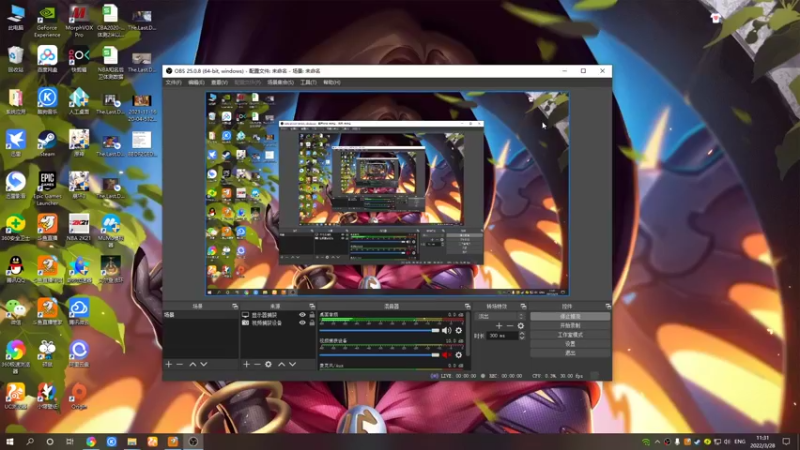Toggle lock on display capture source
The image size is (800, 450).
pyautogui.click(x=312, y=315)
